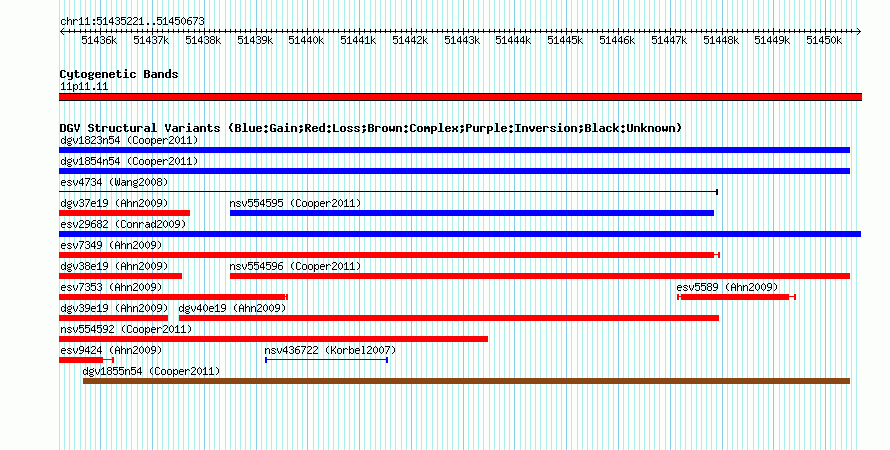Click the esv9424 (Ahn2009) short red bar
Image resolution: width=890 pixels, height=450 pixels.
pyautogui.click(x=86, y=360)
